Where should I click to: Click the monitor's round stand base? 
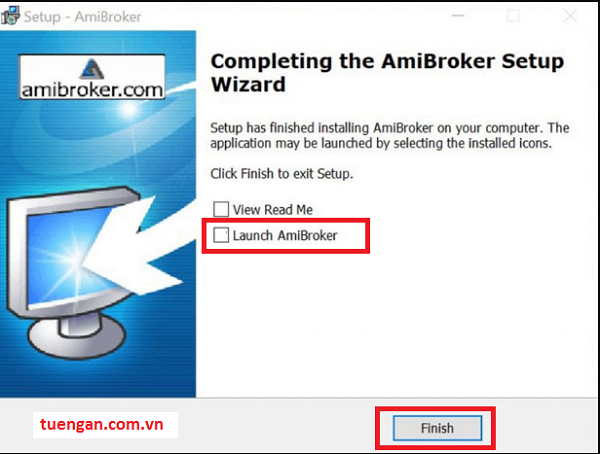77,337
